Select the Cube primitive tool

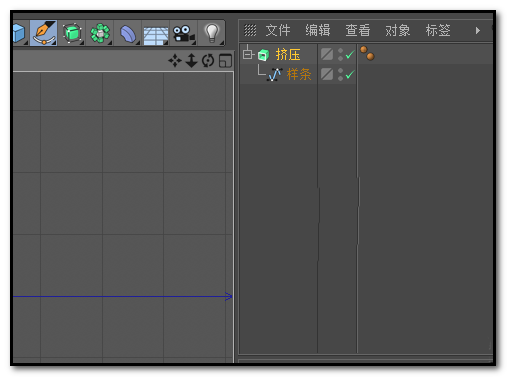click(19, 33)
